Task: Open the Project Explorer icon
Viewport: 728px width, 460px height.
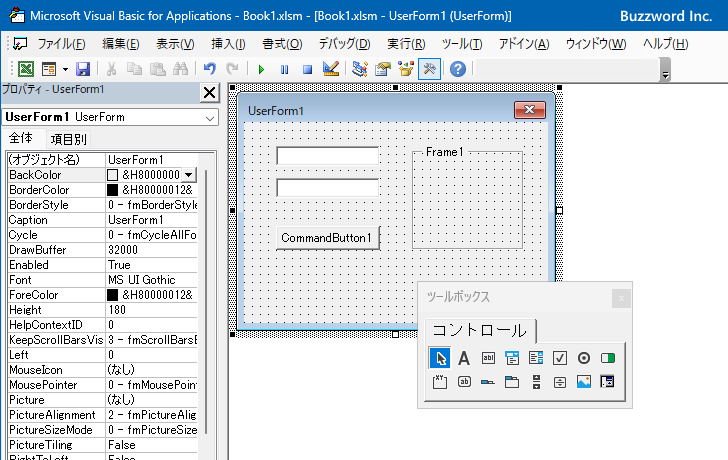Action: point(360,69)
